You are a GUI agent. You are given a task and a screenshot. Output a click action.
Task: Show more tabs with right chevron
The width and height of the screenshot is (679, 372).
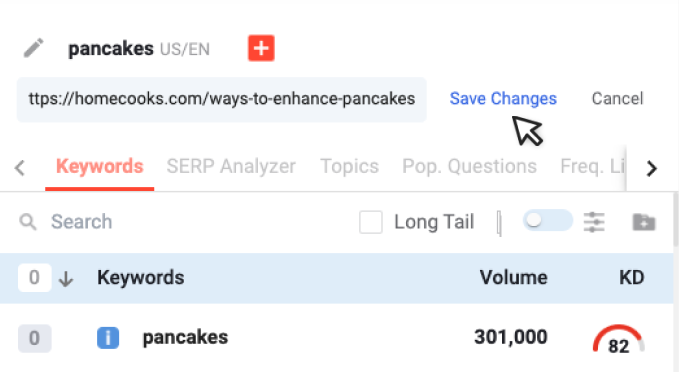click(x=652, y=168)
